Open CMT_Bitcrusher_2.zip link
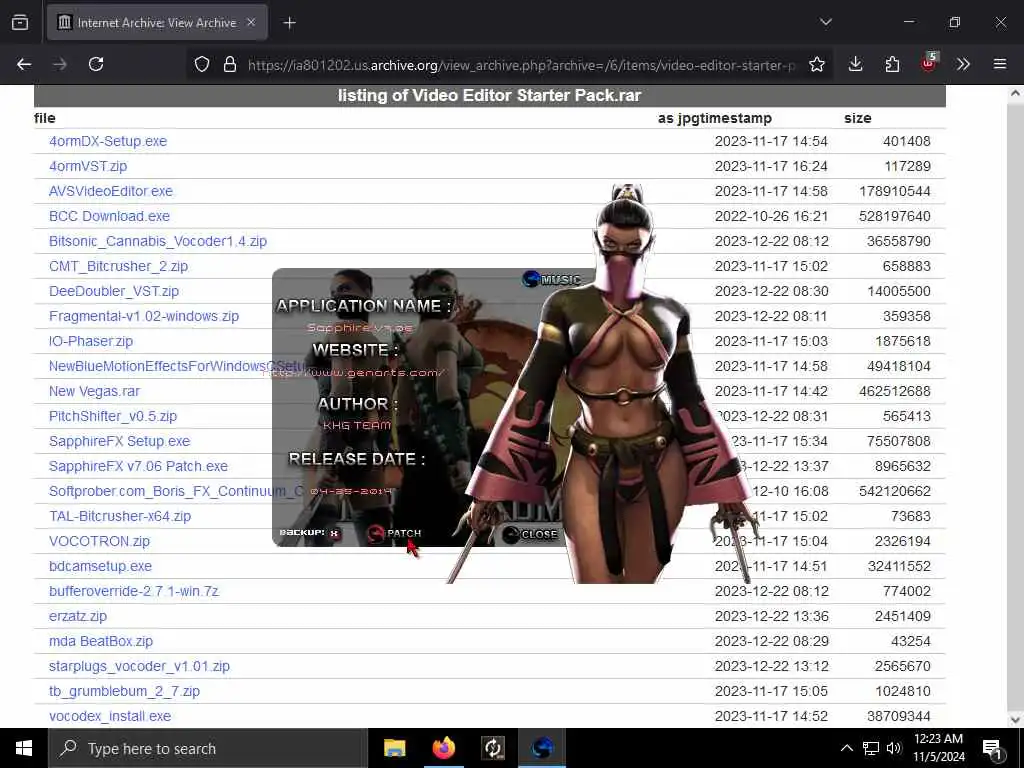 tap(118, 266)
